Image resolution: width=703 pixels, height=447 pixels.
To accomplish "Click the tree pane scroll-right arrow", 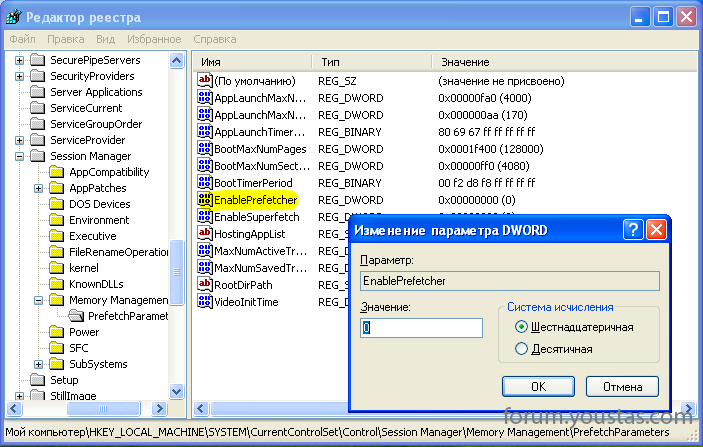I will coord(159,408).
